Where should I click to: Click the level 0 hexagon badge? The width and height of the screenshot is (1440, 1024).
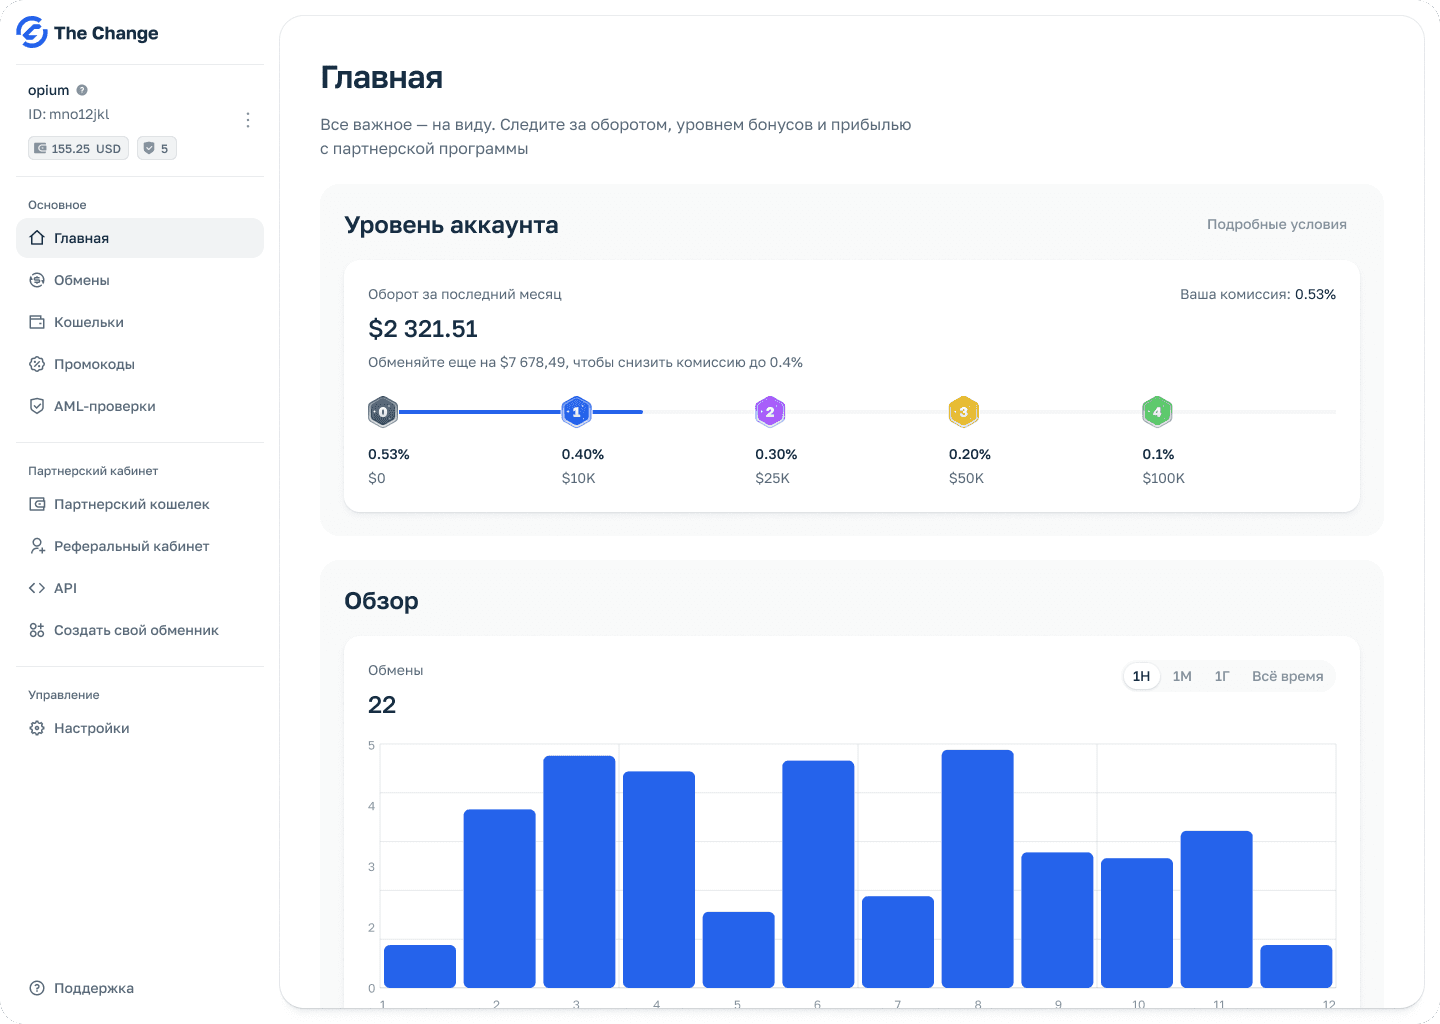383,412
